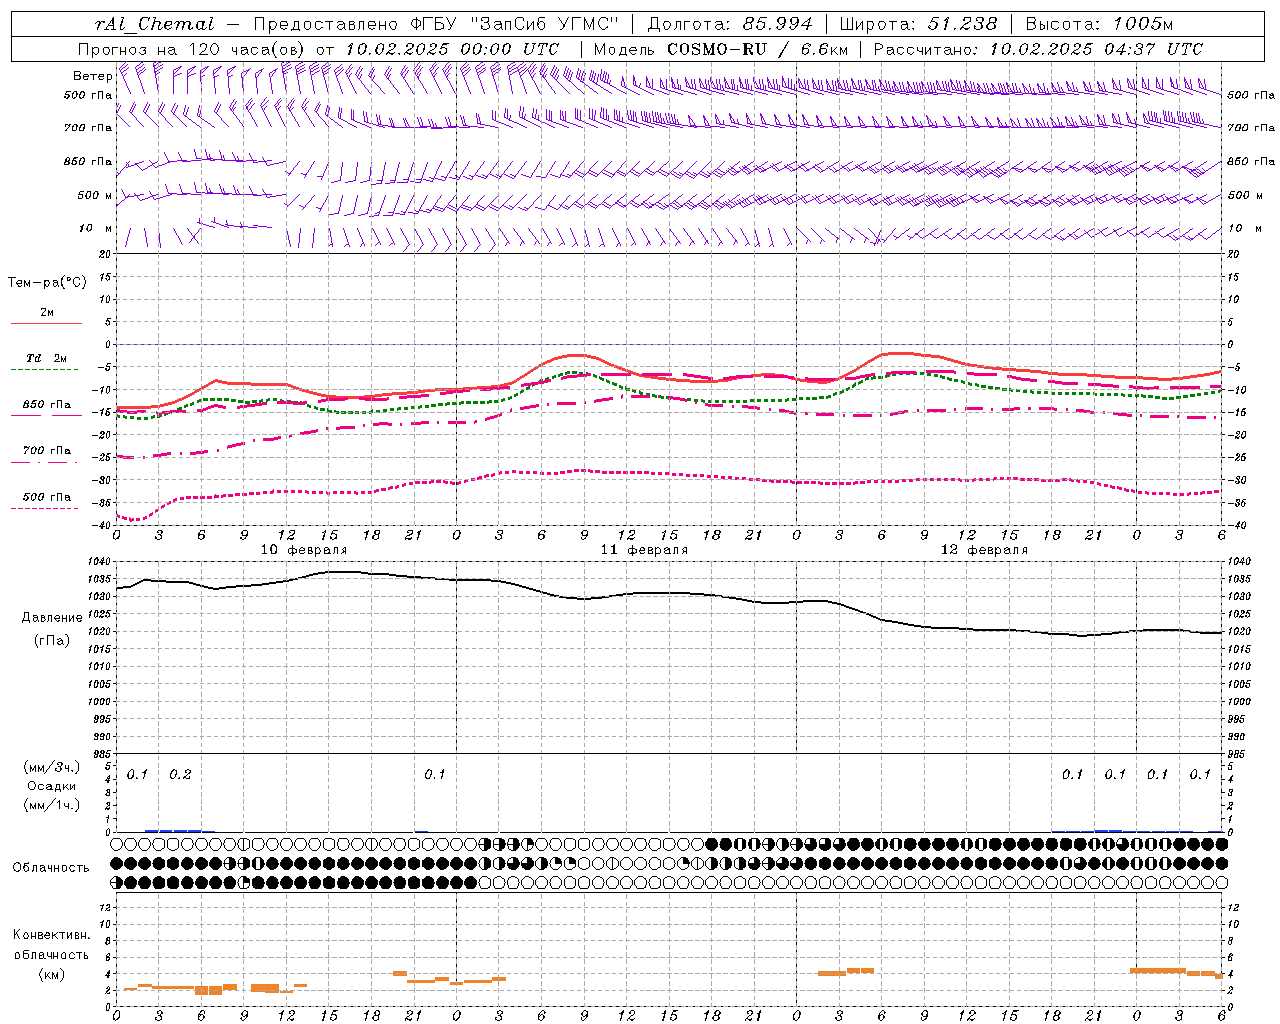Click the computed time Рассчитано: 10.02.2025 04:37 UTC
The height and width of the screenshot is (1024, 1280).
[1038, 49]
